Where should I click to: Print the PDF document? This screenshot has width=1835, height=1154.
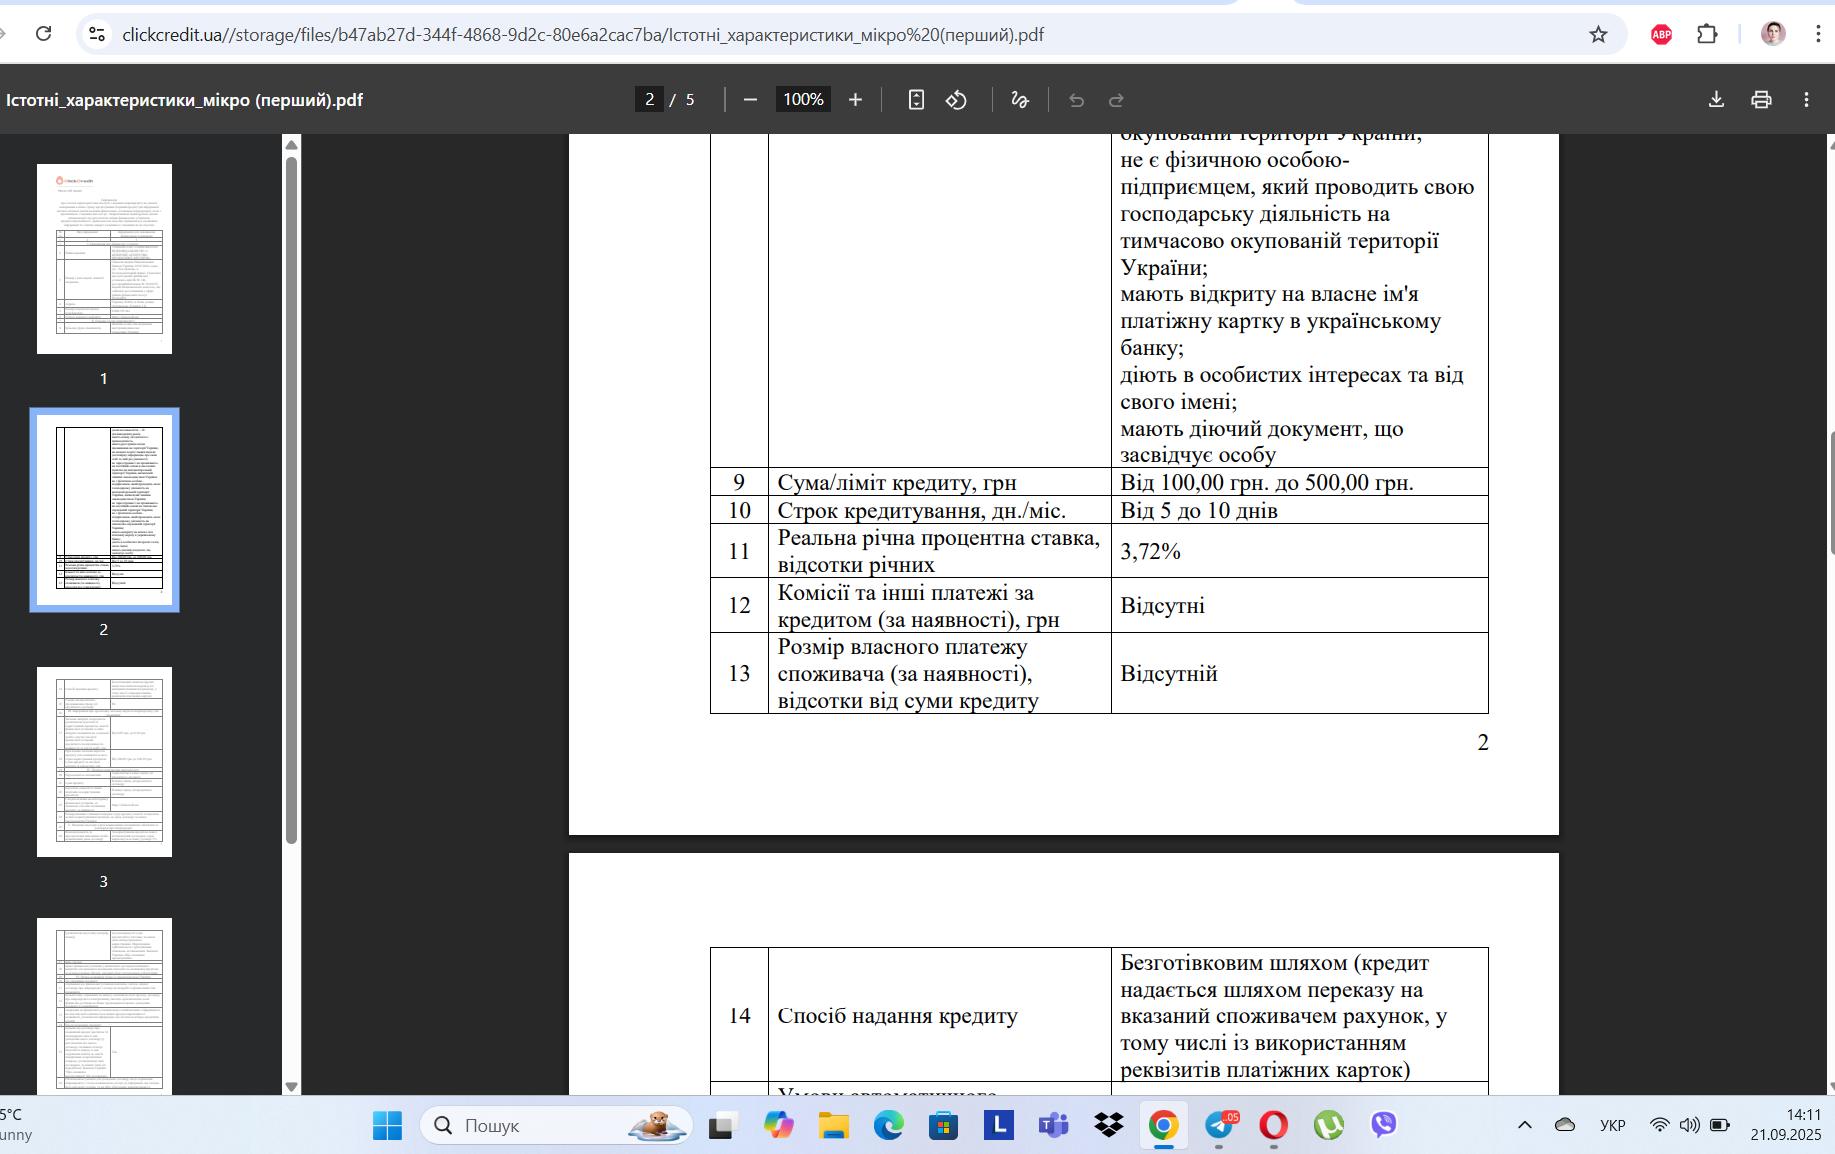pos(1761,100)
